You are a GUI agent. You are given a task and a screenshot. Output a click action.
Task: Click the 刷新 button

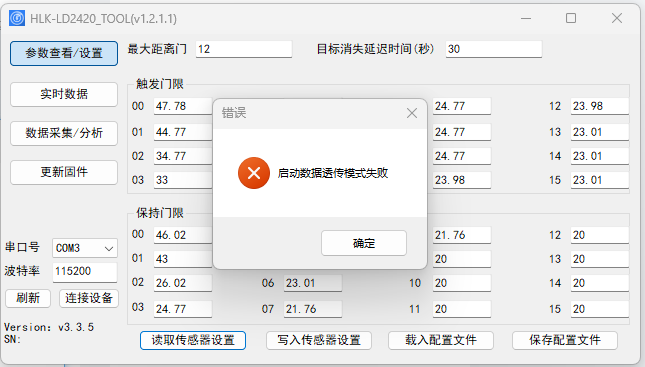tap(28, 298)
